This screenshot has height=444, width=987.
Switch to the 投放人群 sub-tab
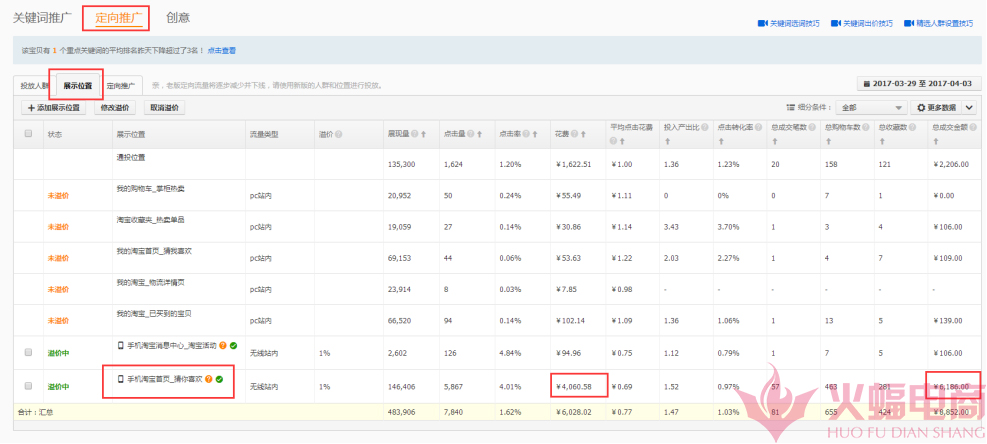(34, 86)
